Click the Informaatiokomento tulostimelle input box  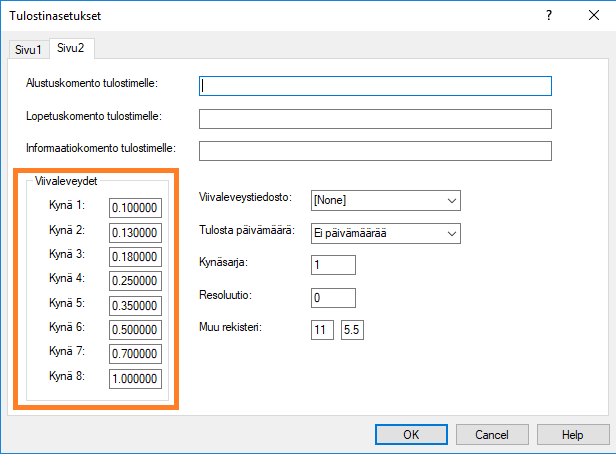(x=376, y=151)
